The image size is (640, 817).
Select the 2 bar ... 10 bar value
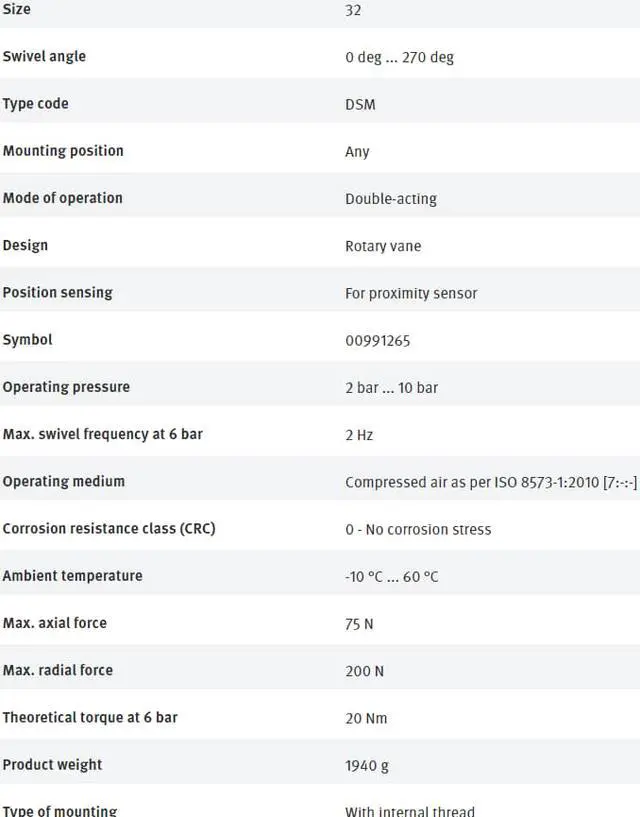(x=391, y=388)
